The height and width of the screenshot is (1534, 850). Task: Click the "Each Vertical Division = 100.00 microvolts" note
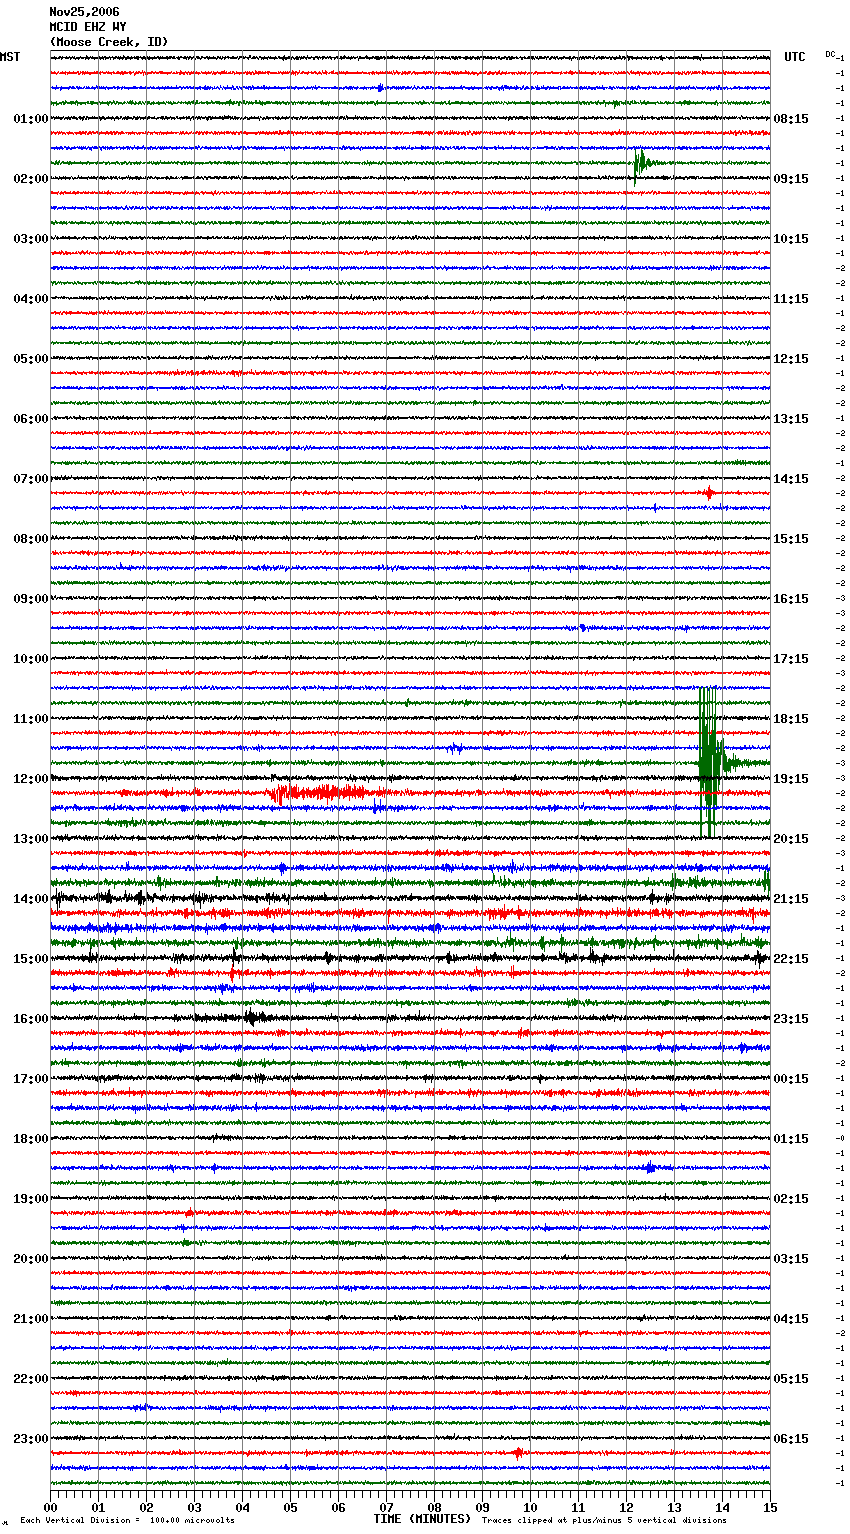127,1520
